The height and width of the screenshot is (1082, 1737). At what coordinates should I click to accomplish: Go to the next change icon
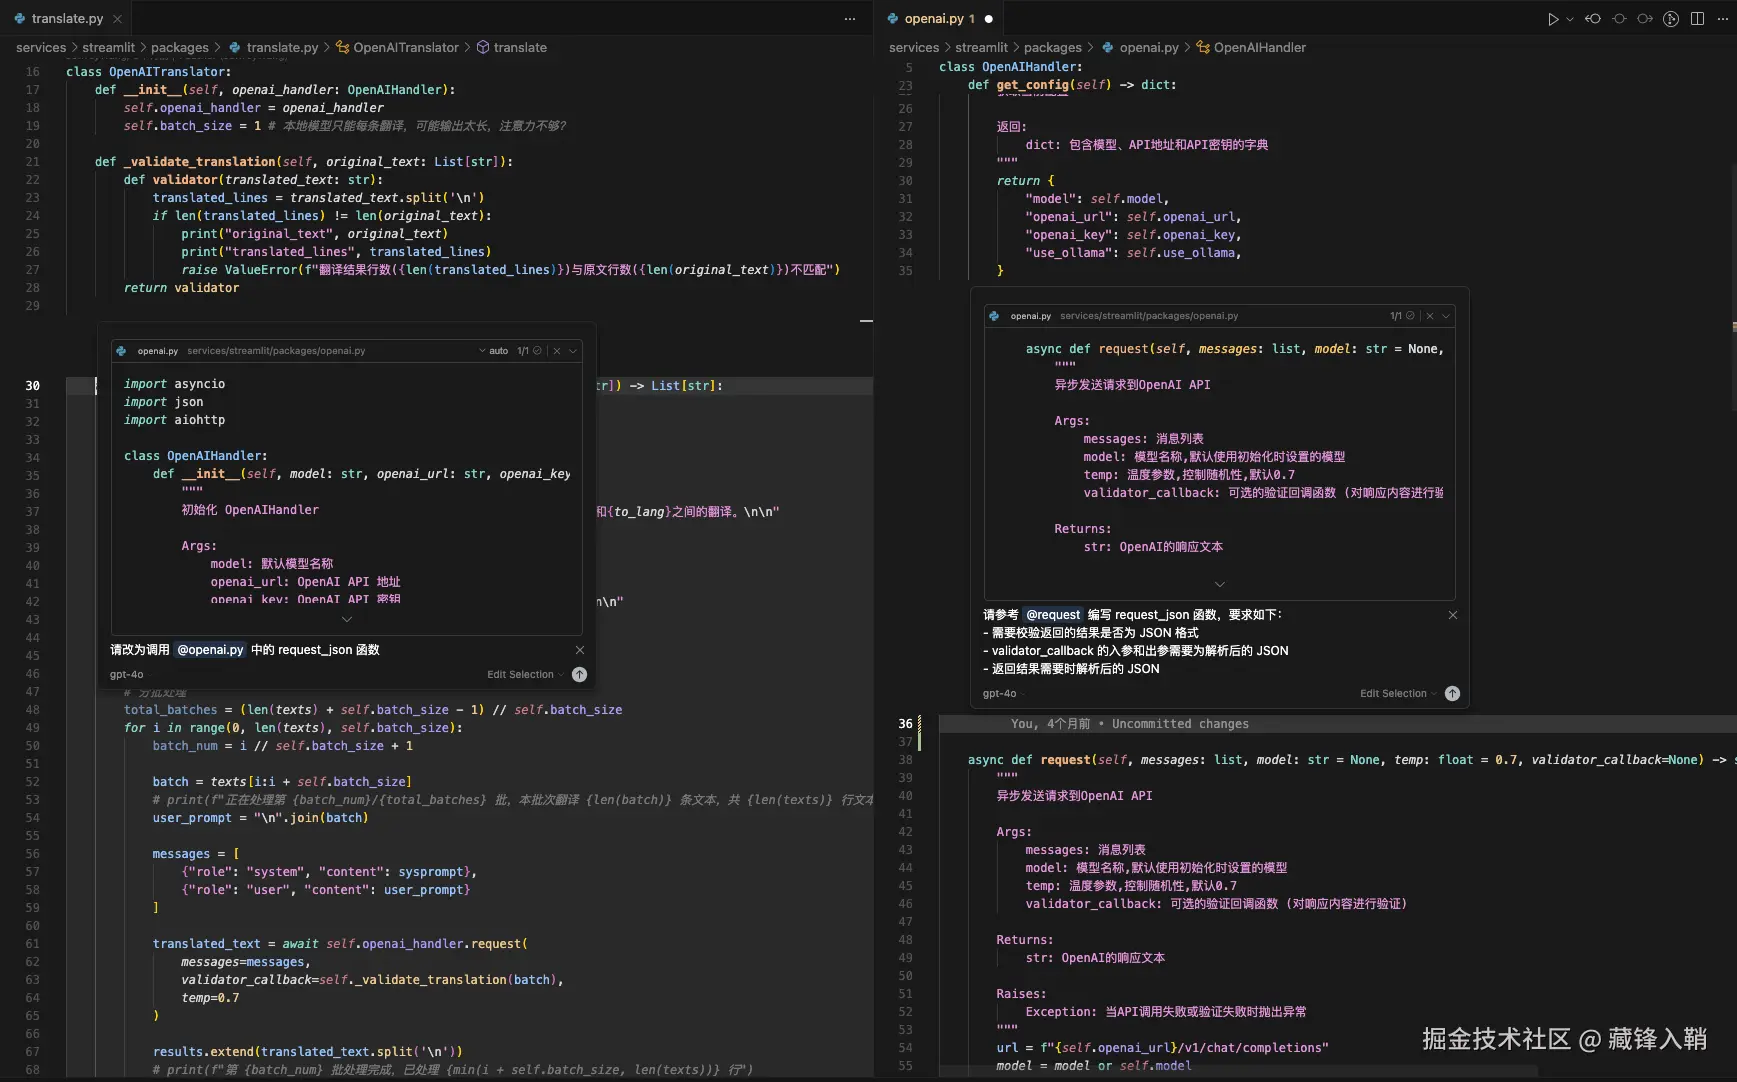1645,19
